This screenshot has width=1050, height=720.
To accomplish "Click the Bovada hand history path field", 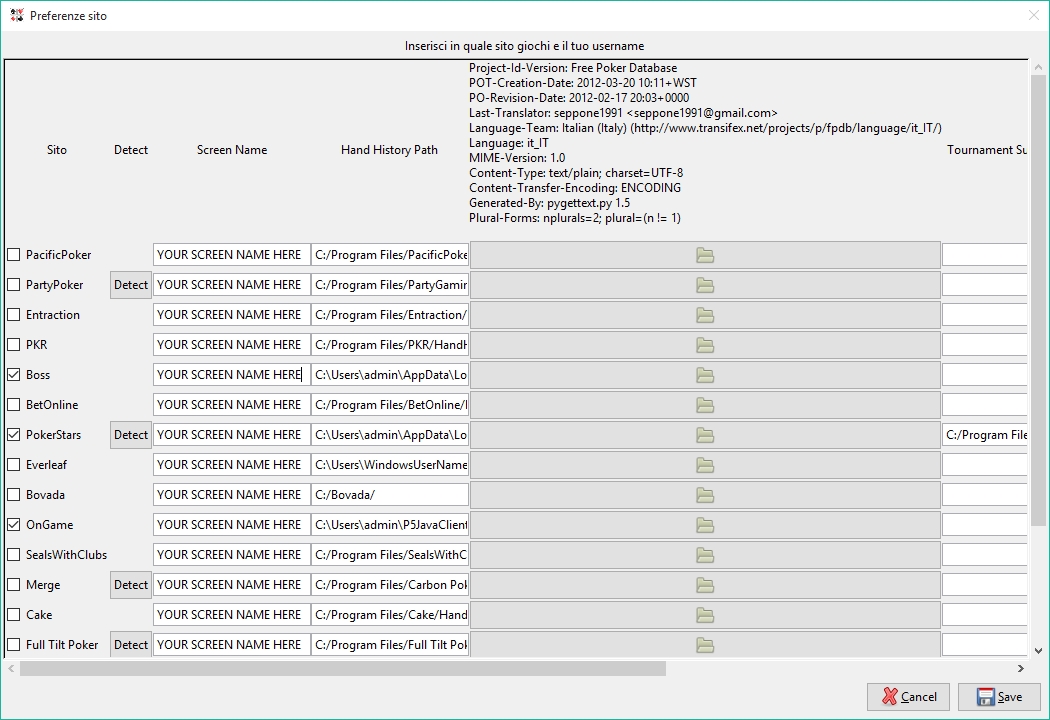I will point(390,494).
